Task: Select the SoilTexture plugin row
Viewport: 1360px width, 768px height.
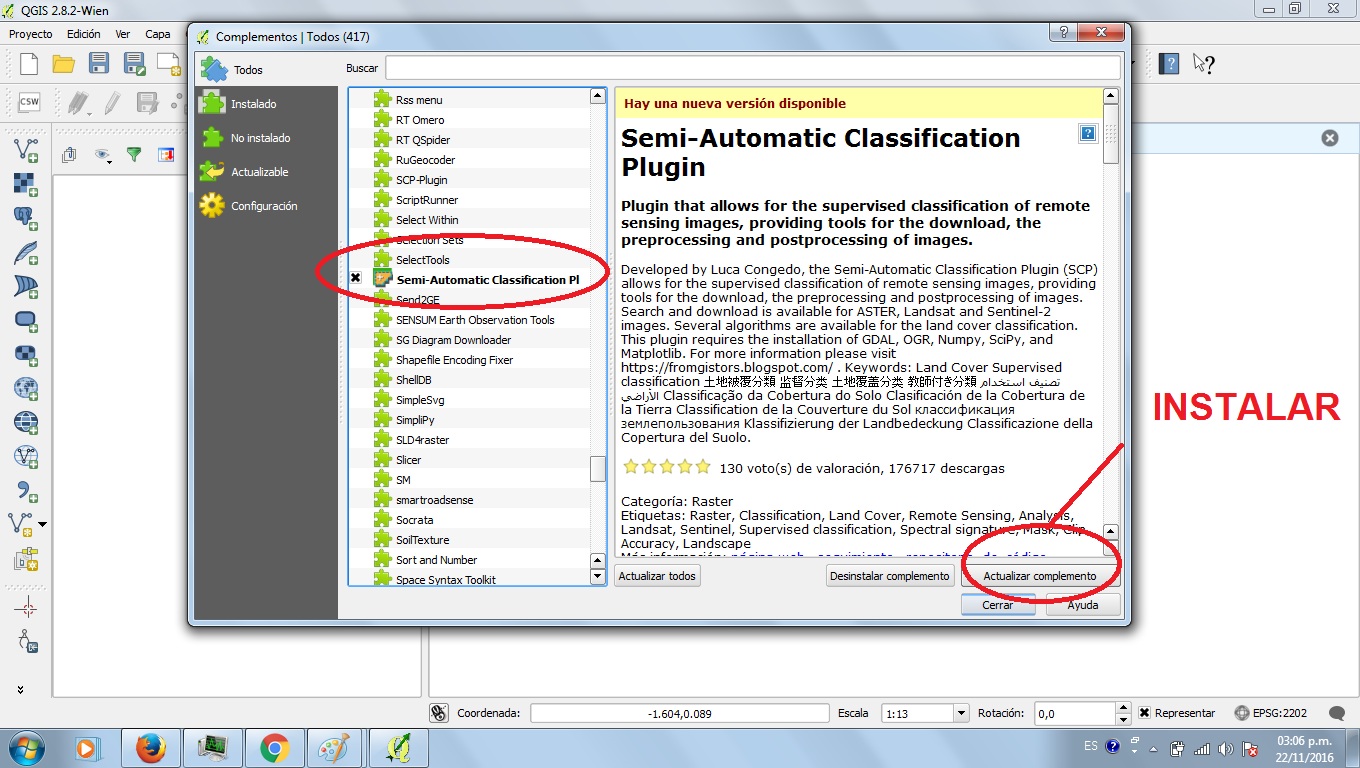Action: click(422, 540)
